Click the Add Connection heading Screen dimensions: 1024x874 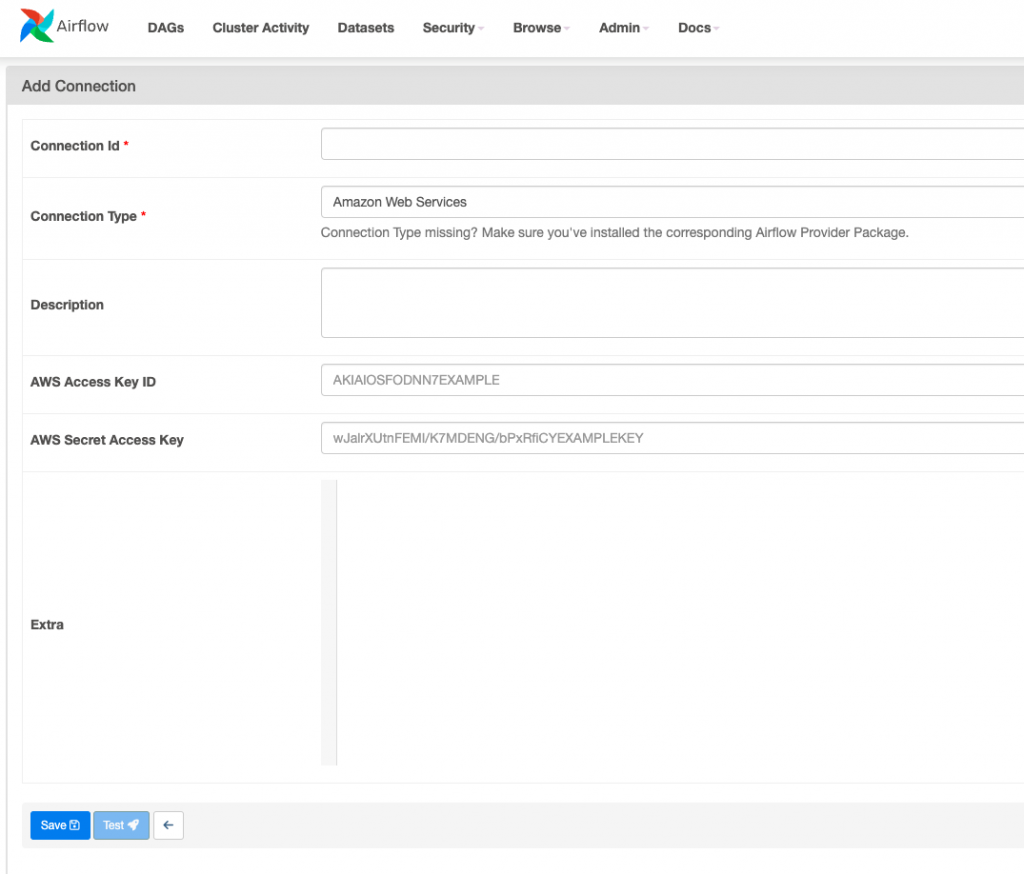click(x=78, y=86)
